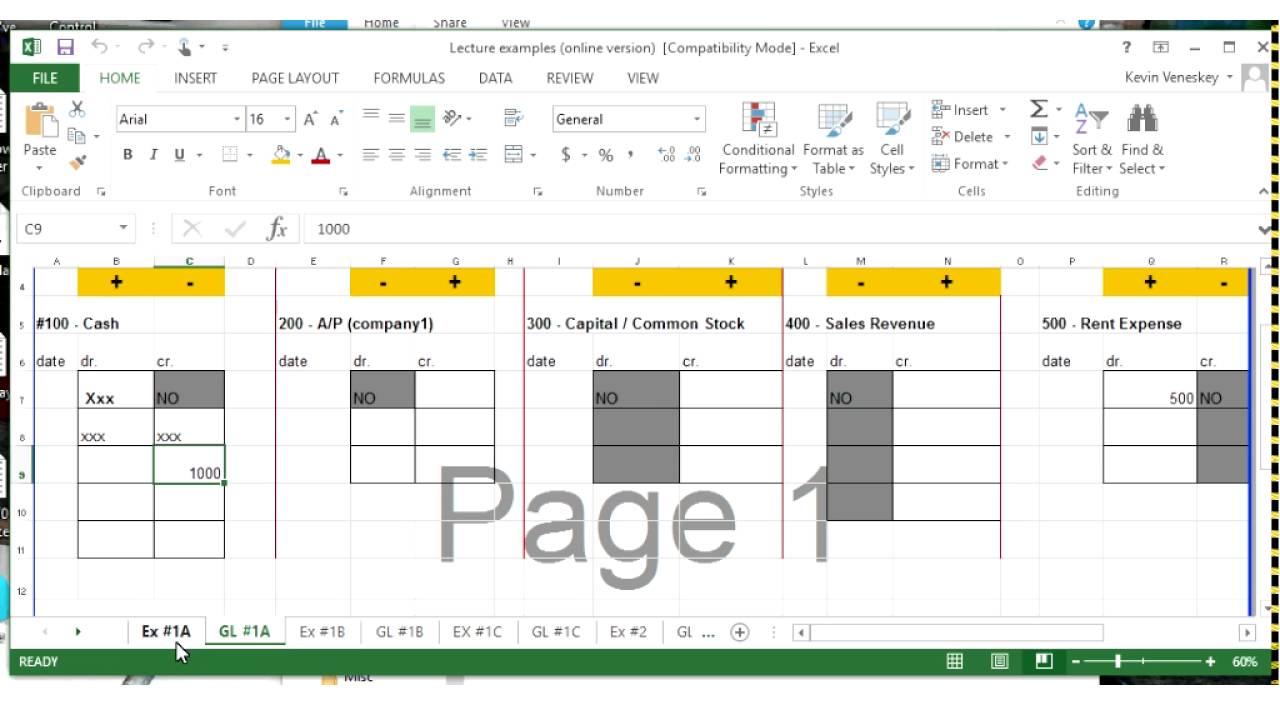Click the horizontal scrollbar right arrow

click(1247, 632)
